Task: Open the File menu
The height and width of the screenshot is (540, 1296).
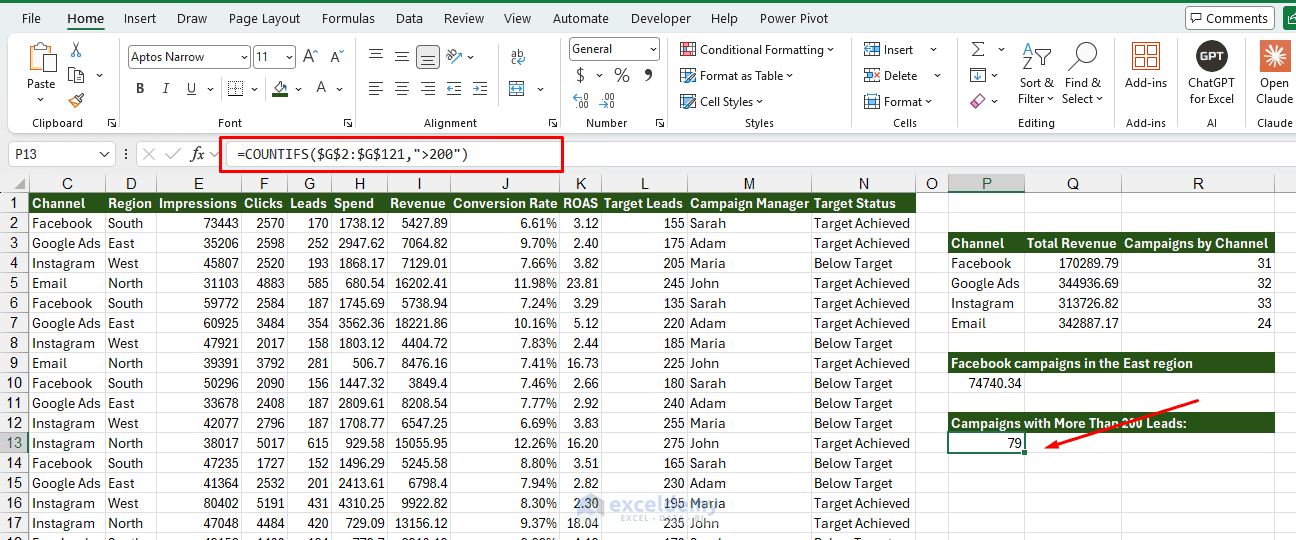Action: pyautogui.click(x=31, y=18)
